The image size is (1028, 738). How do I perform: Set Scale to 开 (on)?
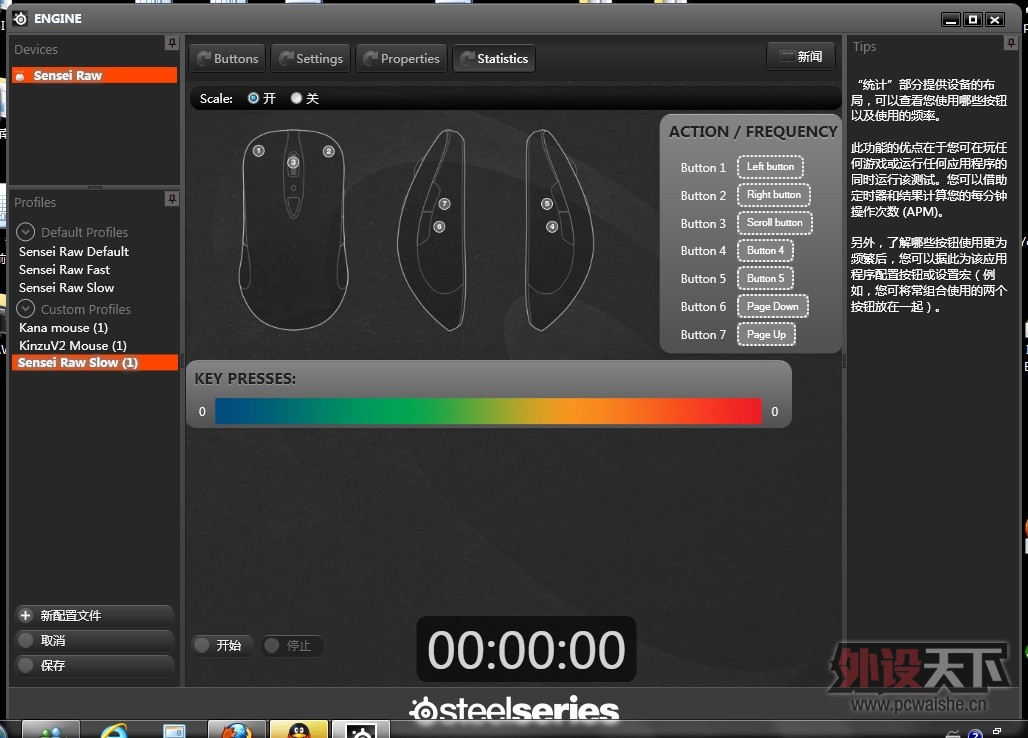[253, 98]
